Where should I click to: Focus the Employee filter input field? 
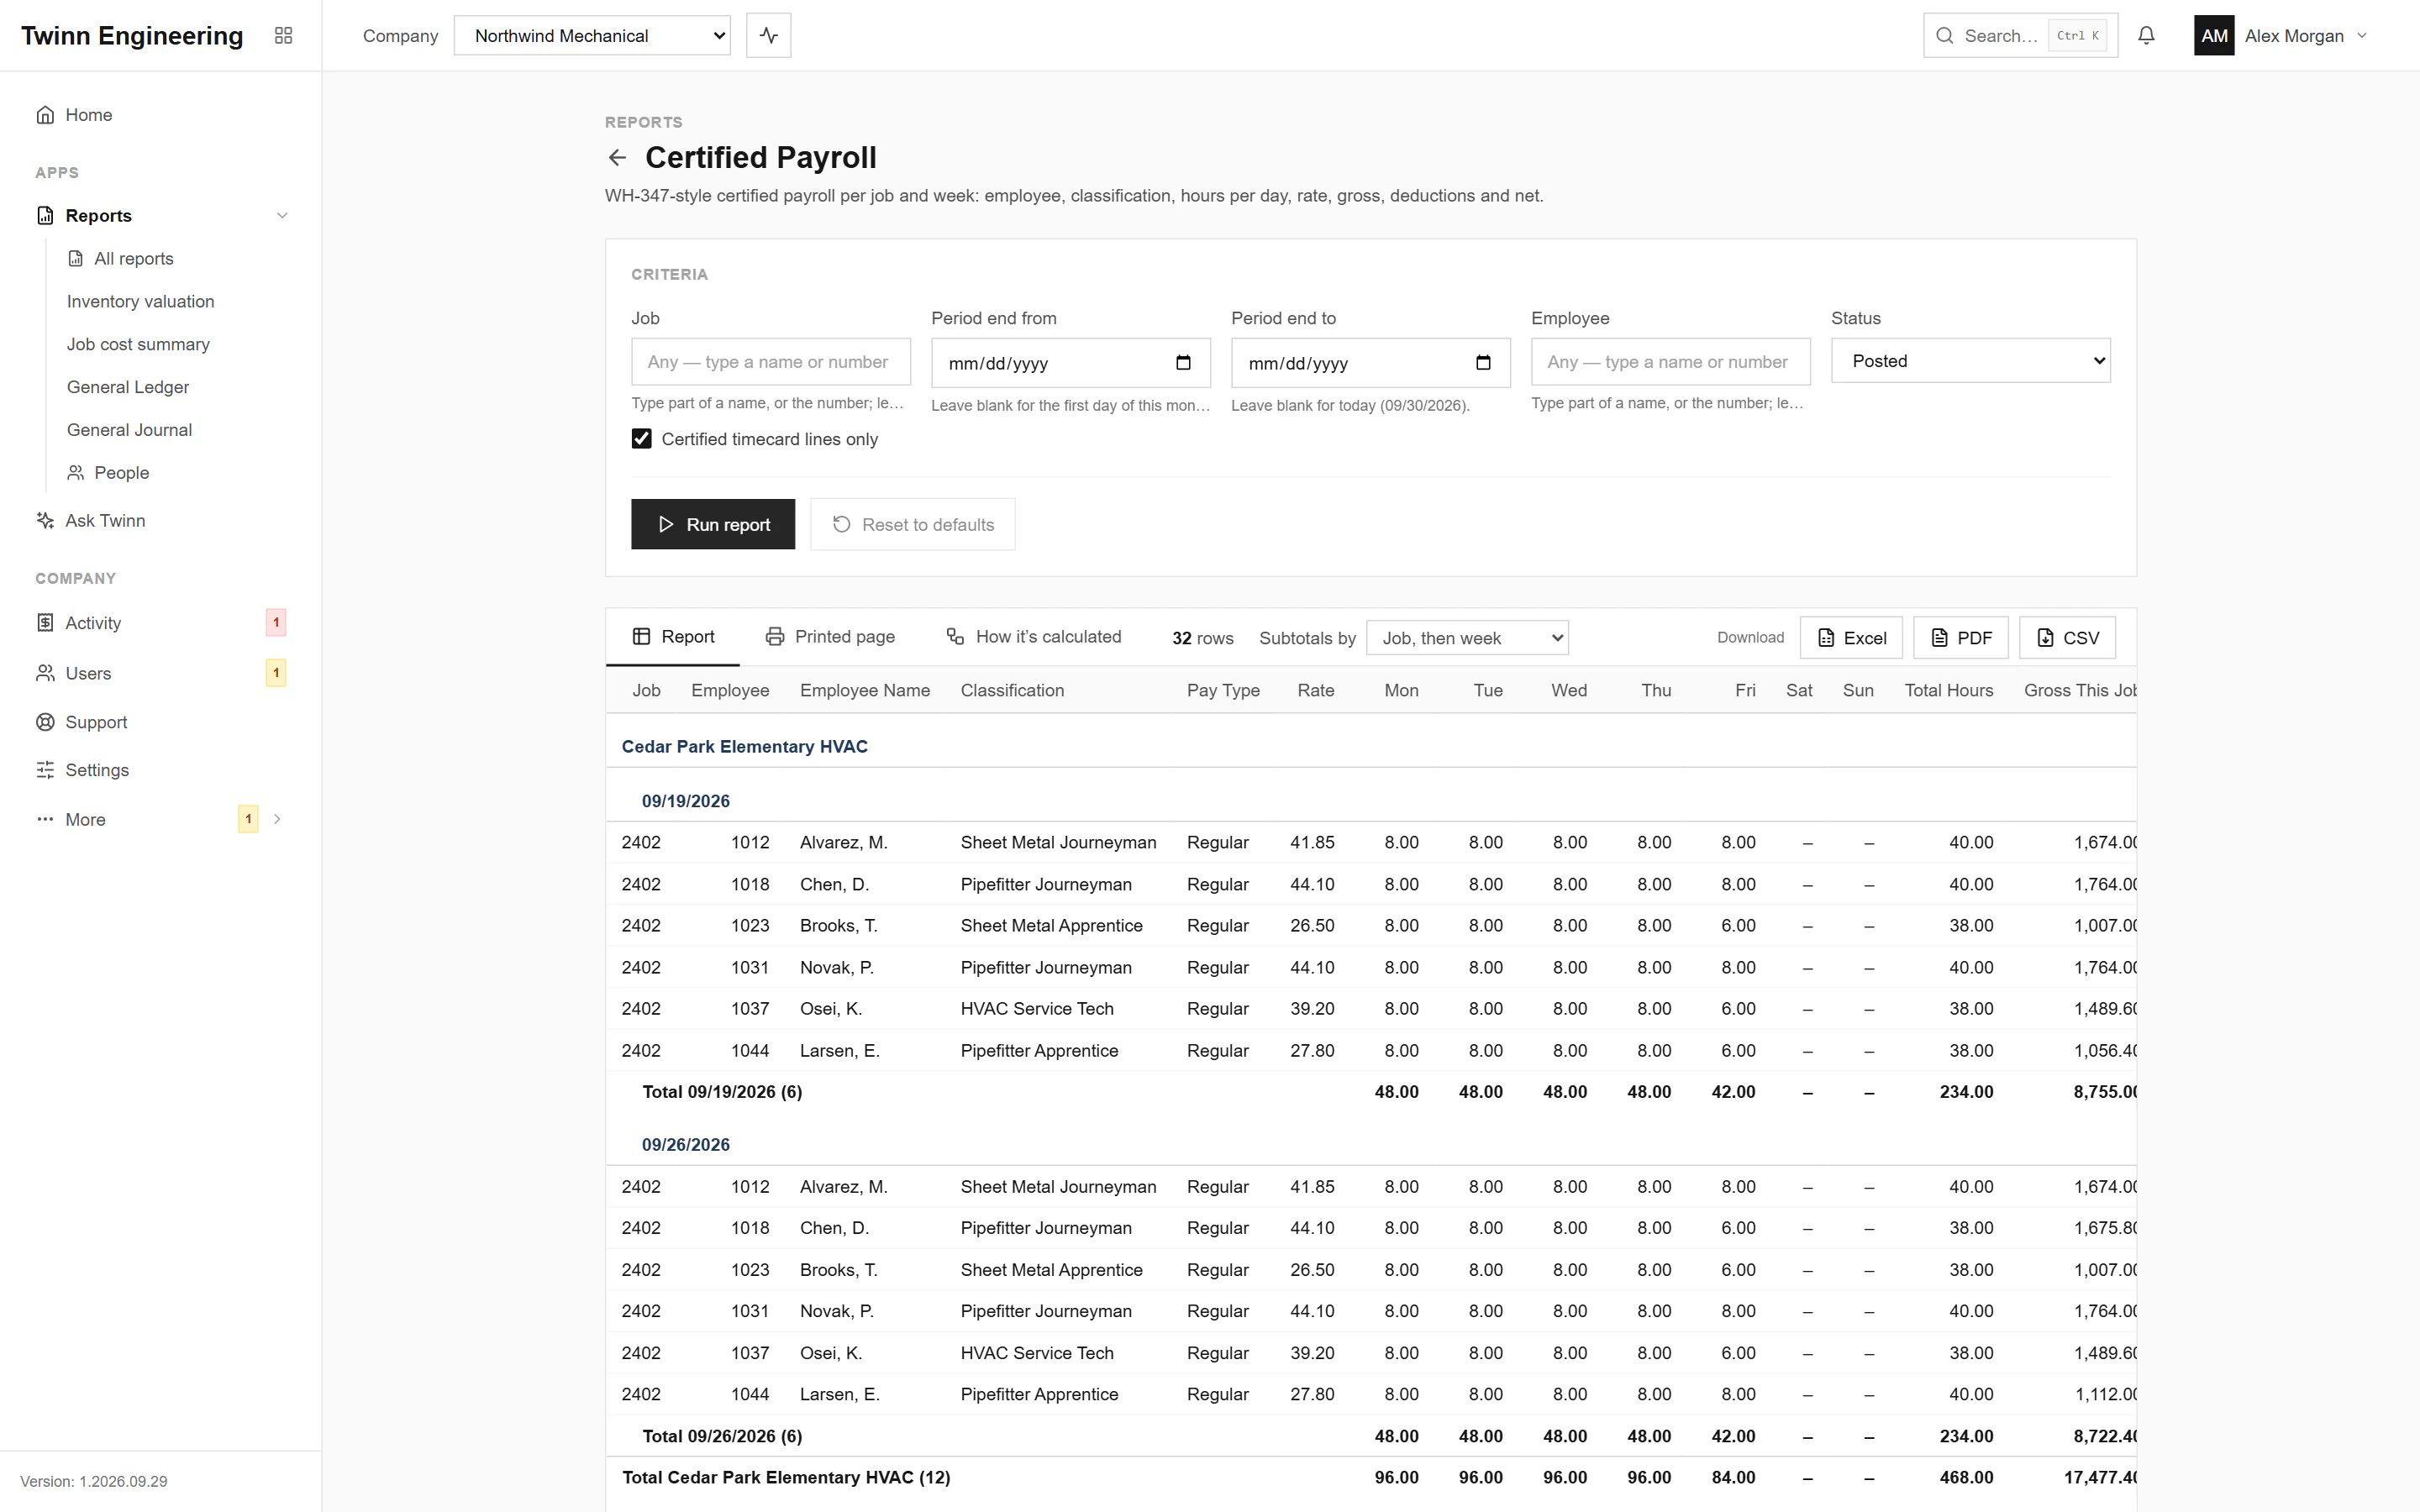(x=1670, y=362)
